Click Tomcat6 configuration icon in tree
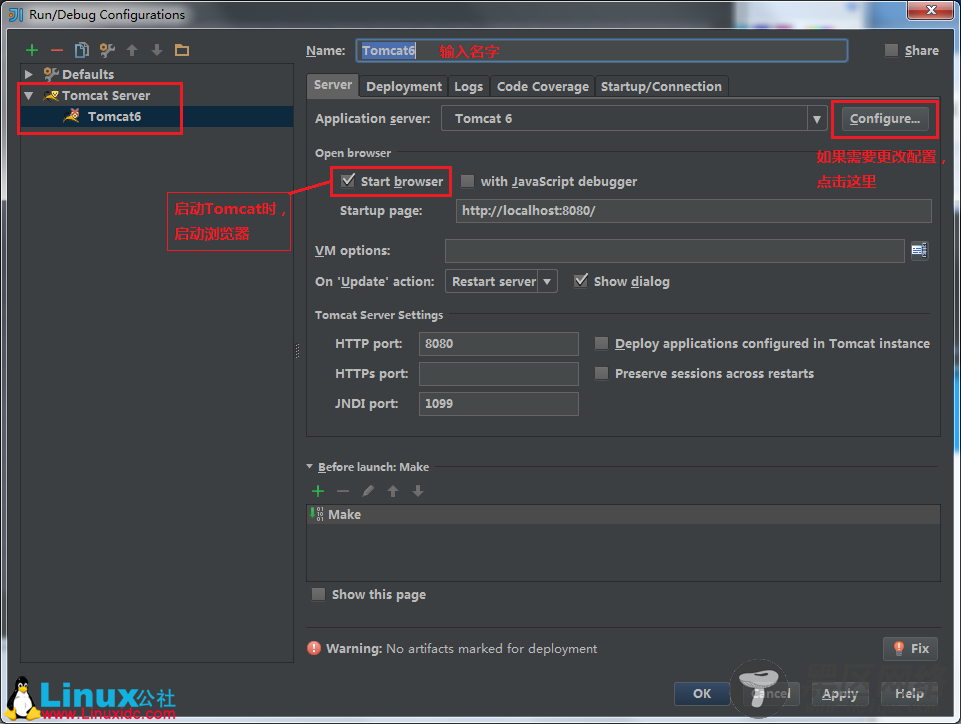Image resolution: width=961 pixels, height=724 pixels. 72,116
